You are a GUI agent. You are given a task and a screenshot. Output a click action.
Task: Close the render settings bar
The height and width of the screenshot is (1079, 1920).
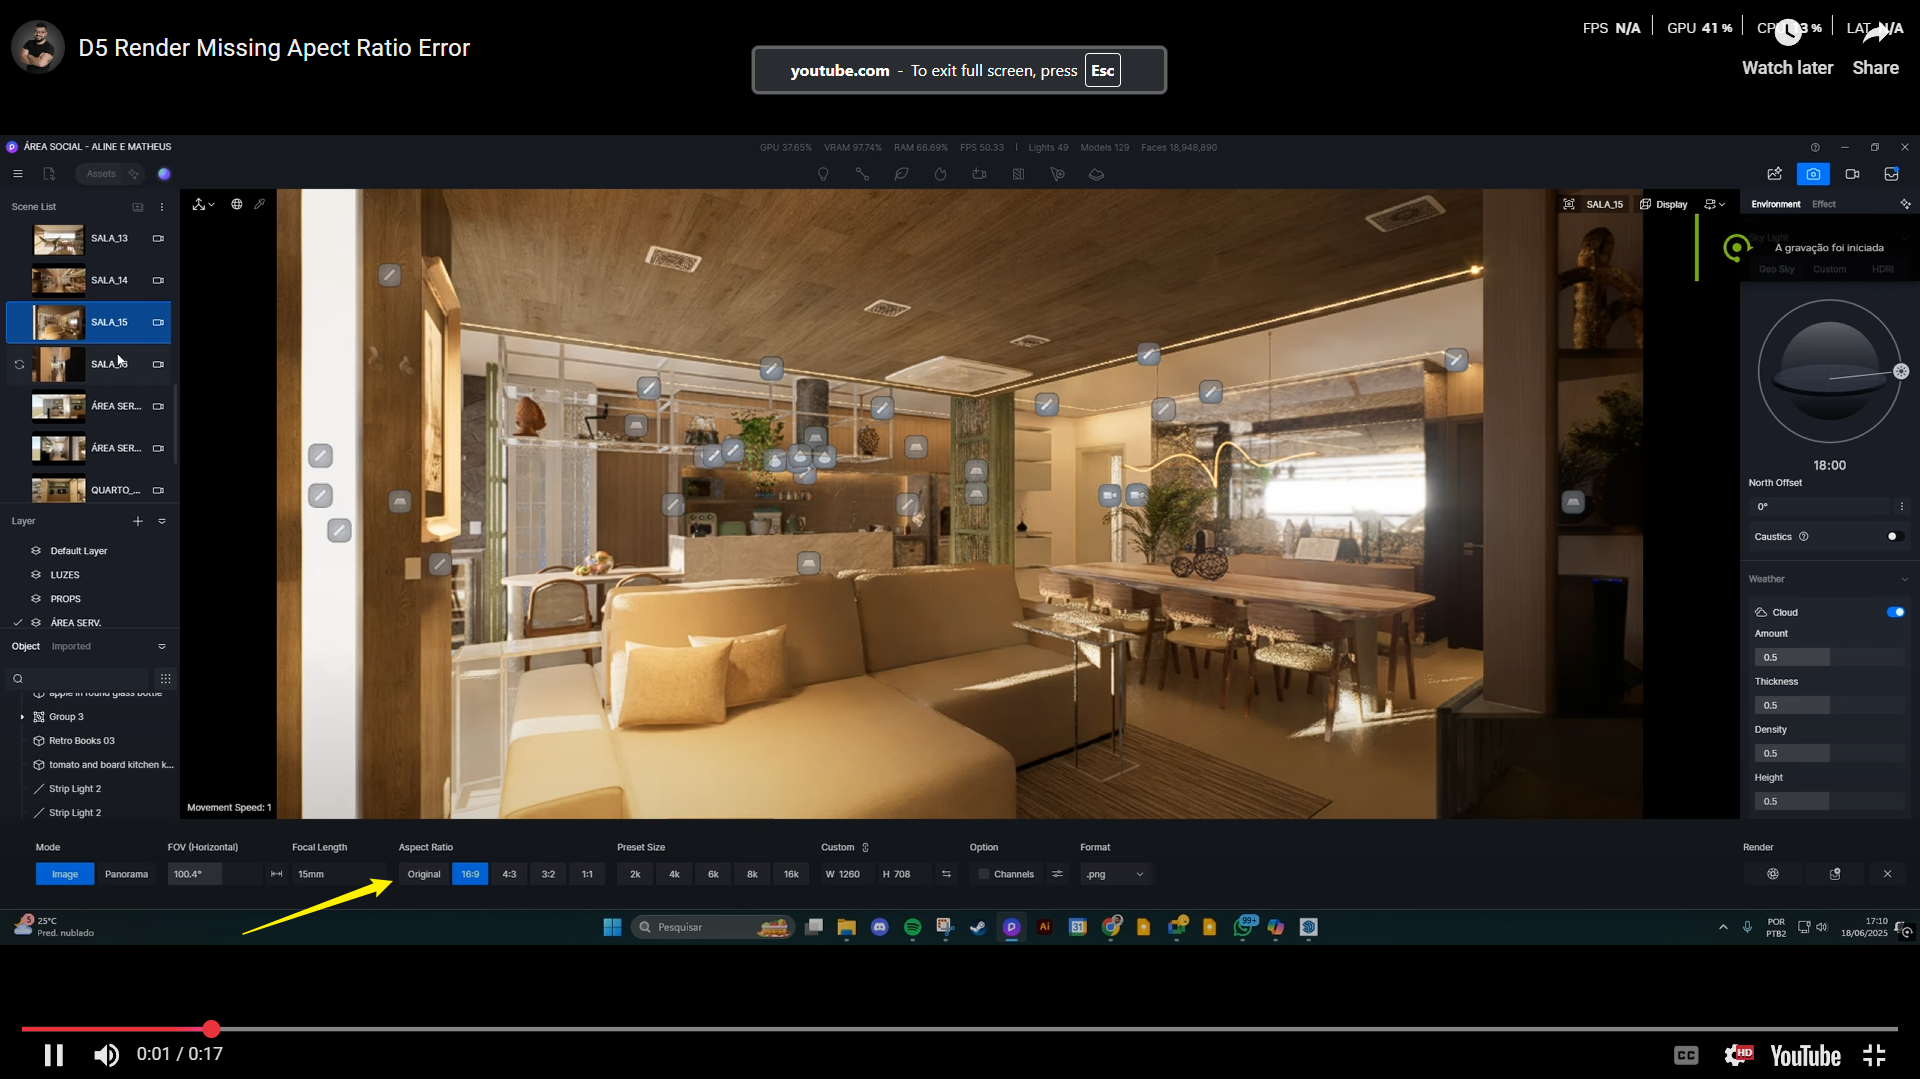pos(1887,874)
